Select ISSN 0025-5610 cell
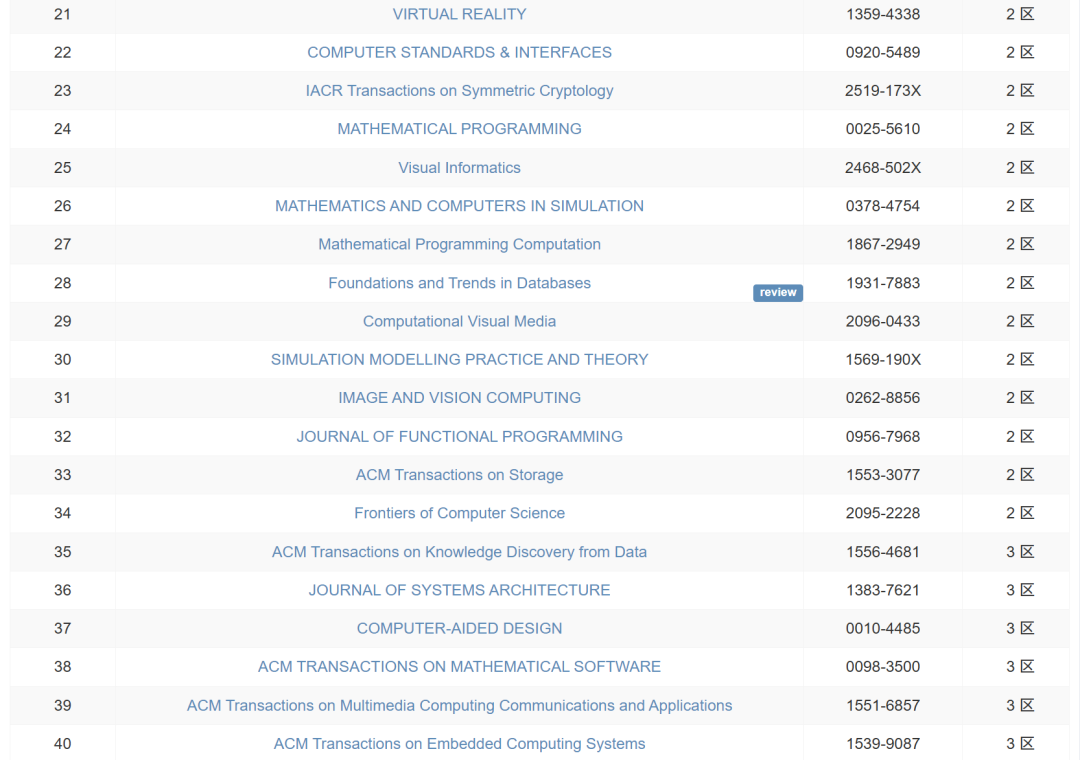The image size is (1080, 760). point(883,129)
